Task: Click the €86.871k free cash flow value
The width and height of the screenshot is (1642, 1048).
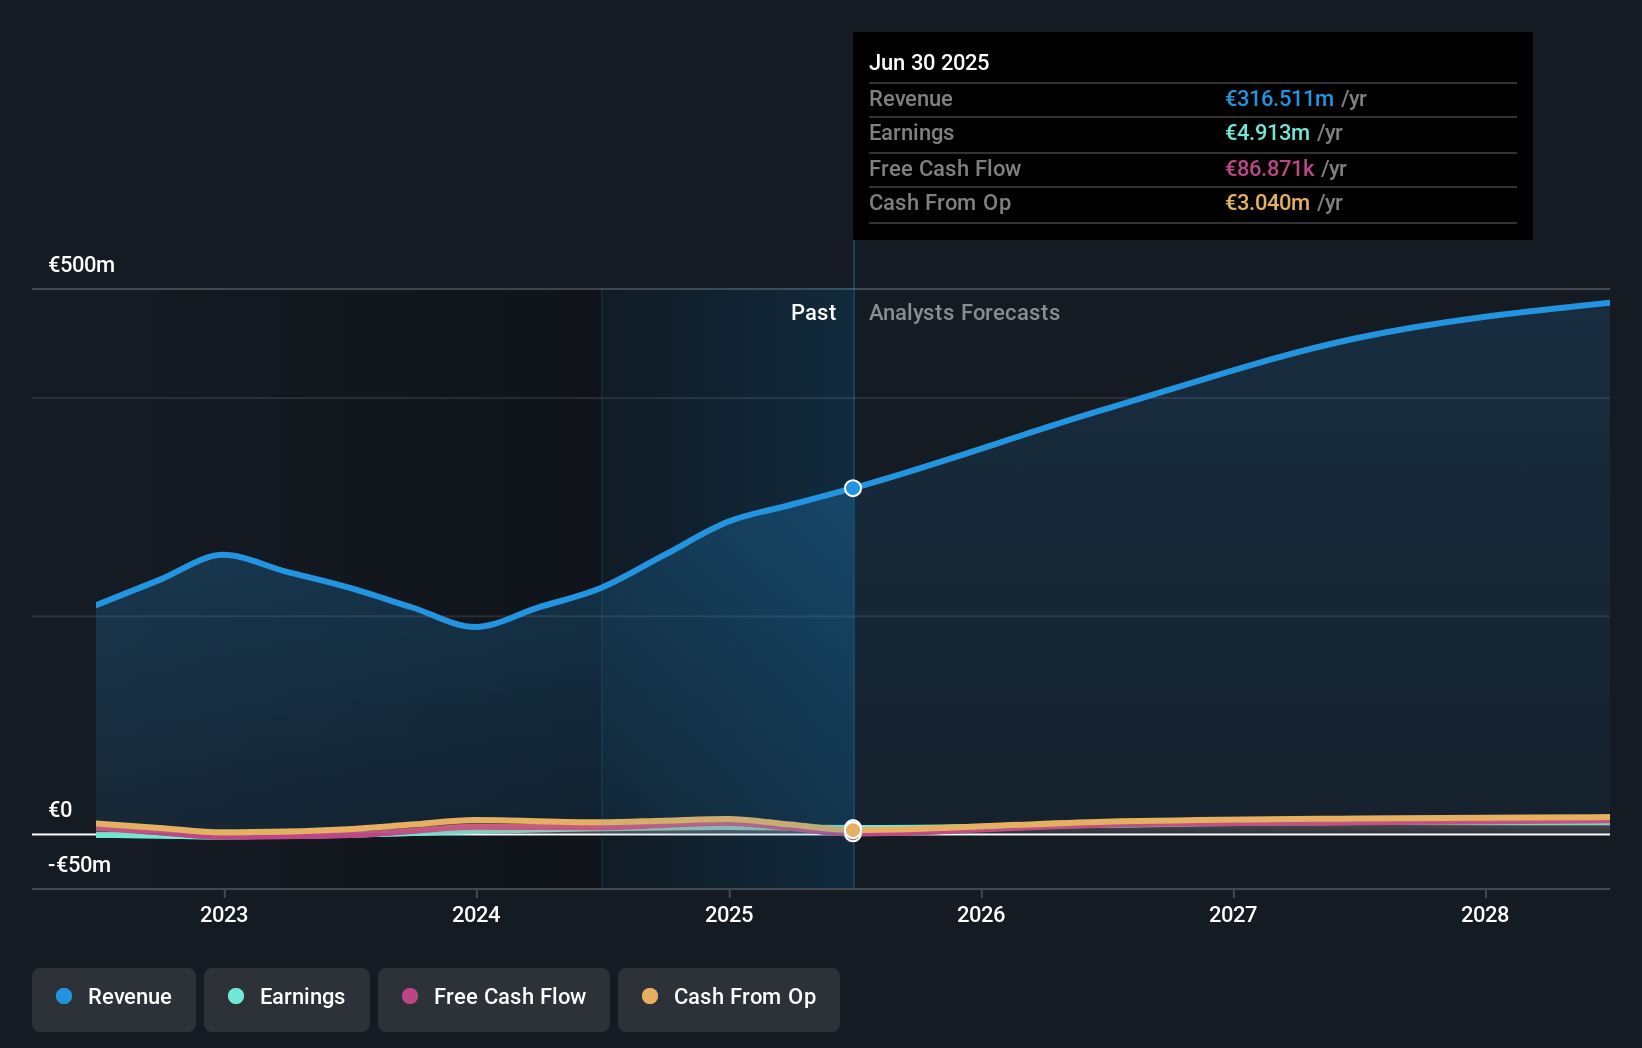Action: click(1270, 169)
